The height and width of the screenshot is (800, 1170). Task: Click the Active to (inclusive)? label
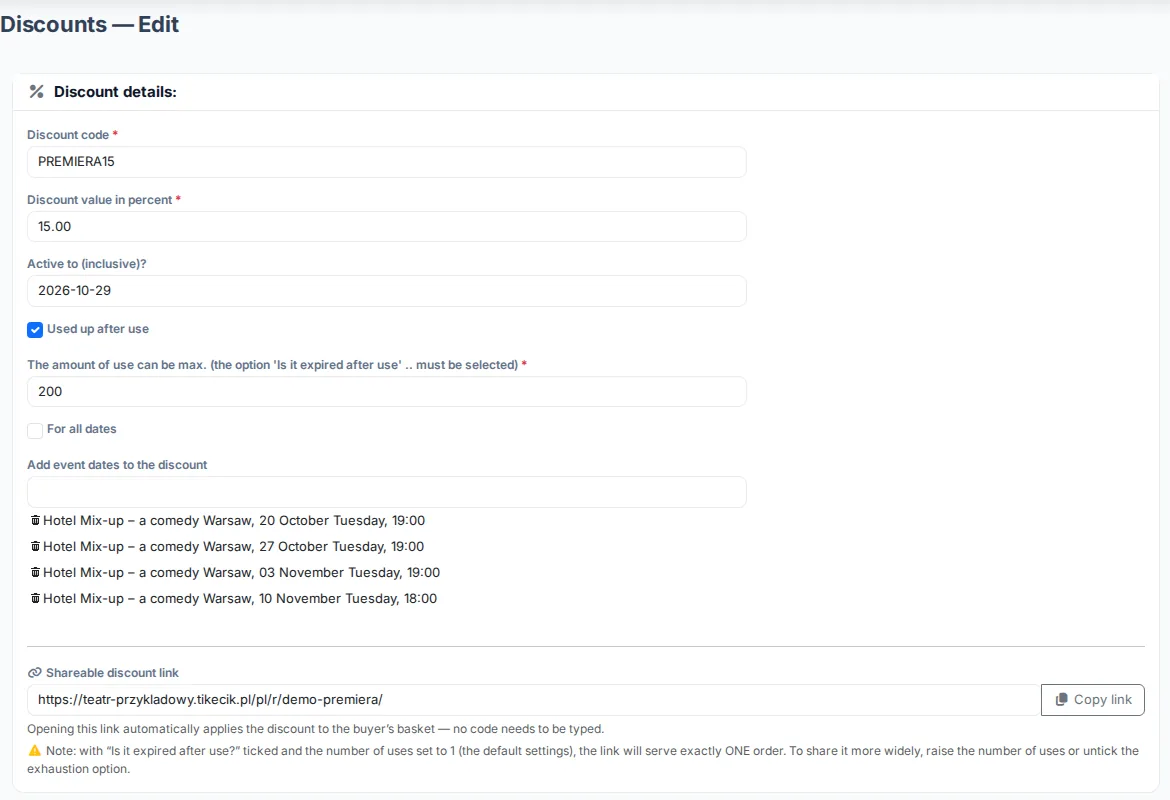(87, 264)
